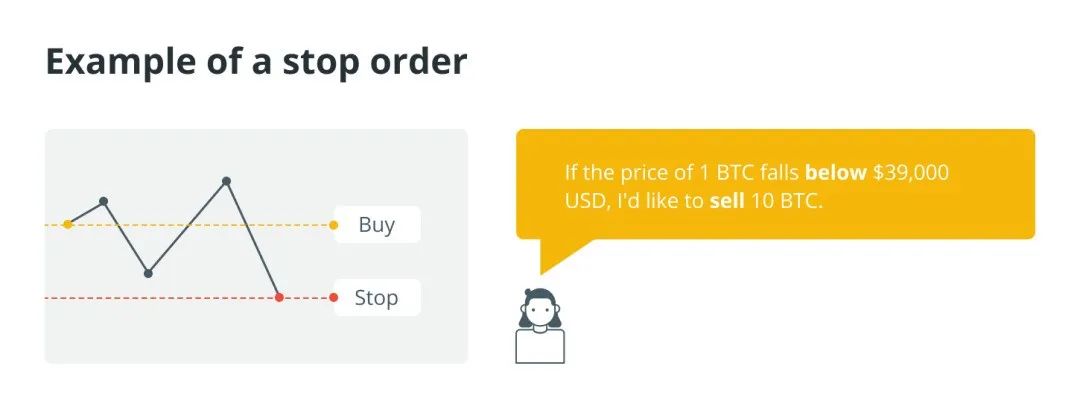
Task: Click the '10 BTC' amount text
Action: (787, 203)
